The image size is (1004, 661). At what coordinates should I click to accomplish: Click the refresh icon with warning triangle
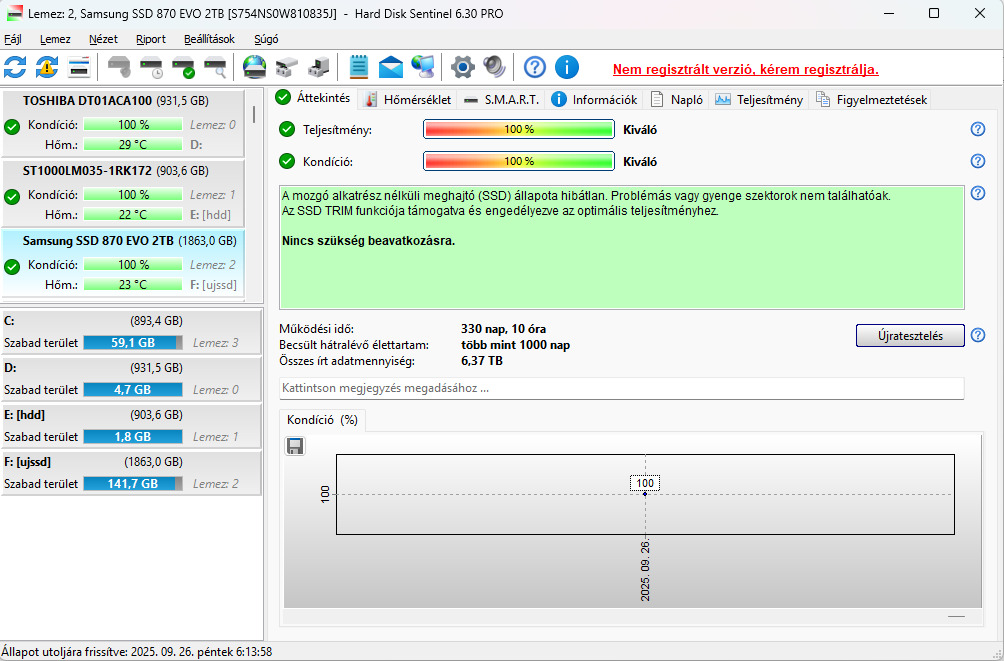point(47,67)
